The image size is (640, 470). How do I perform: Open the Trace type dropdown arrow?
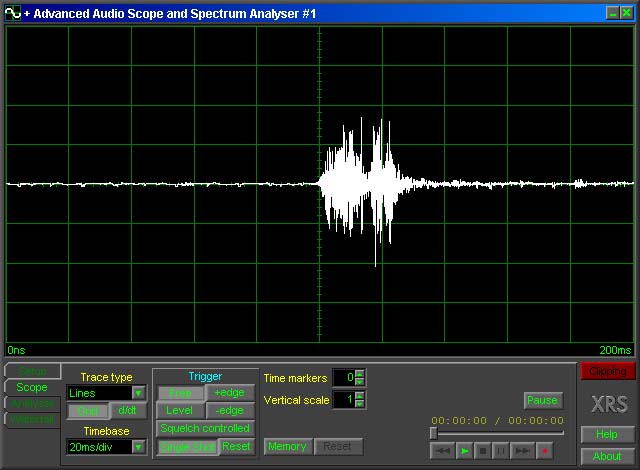pos(139,393)
